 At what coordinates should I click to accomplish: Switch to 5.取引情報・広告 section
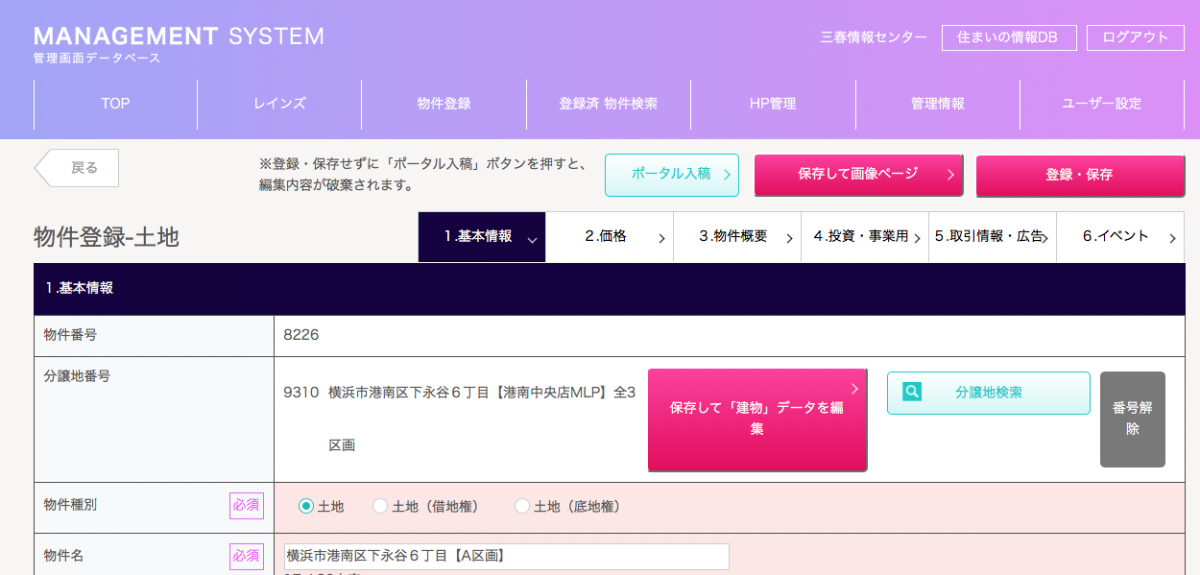pyautogui.click(x=992, y=237)
